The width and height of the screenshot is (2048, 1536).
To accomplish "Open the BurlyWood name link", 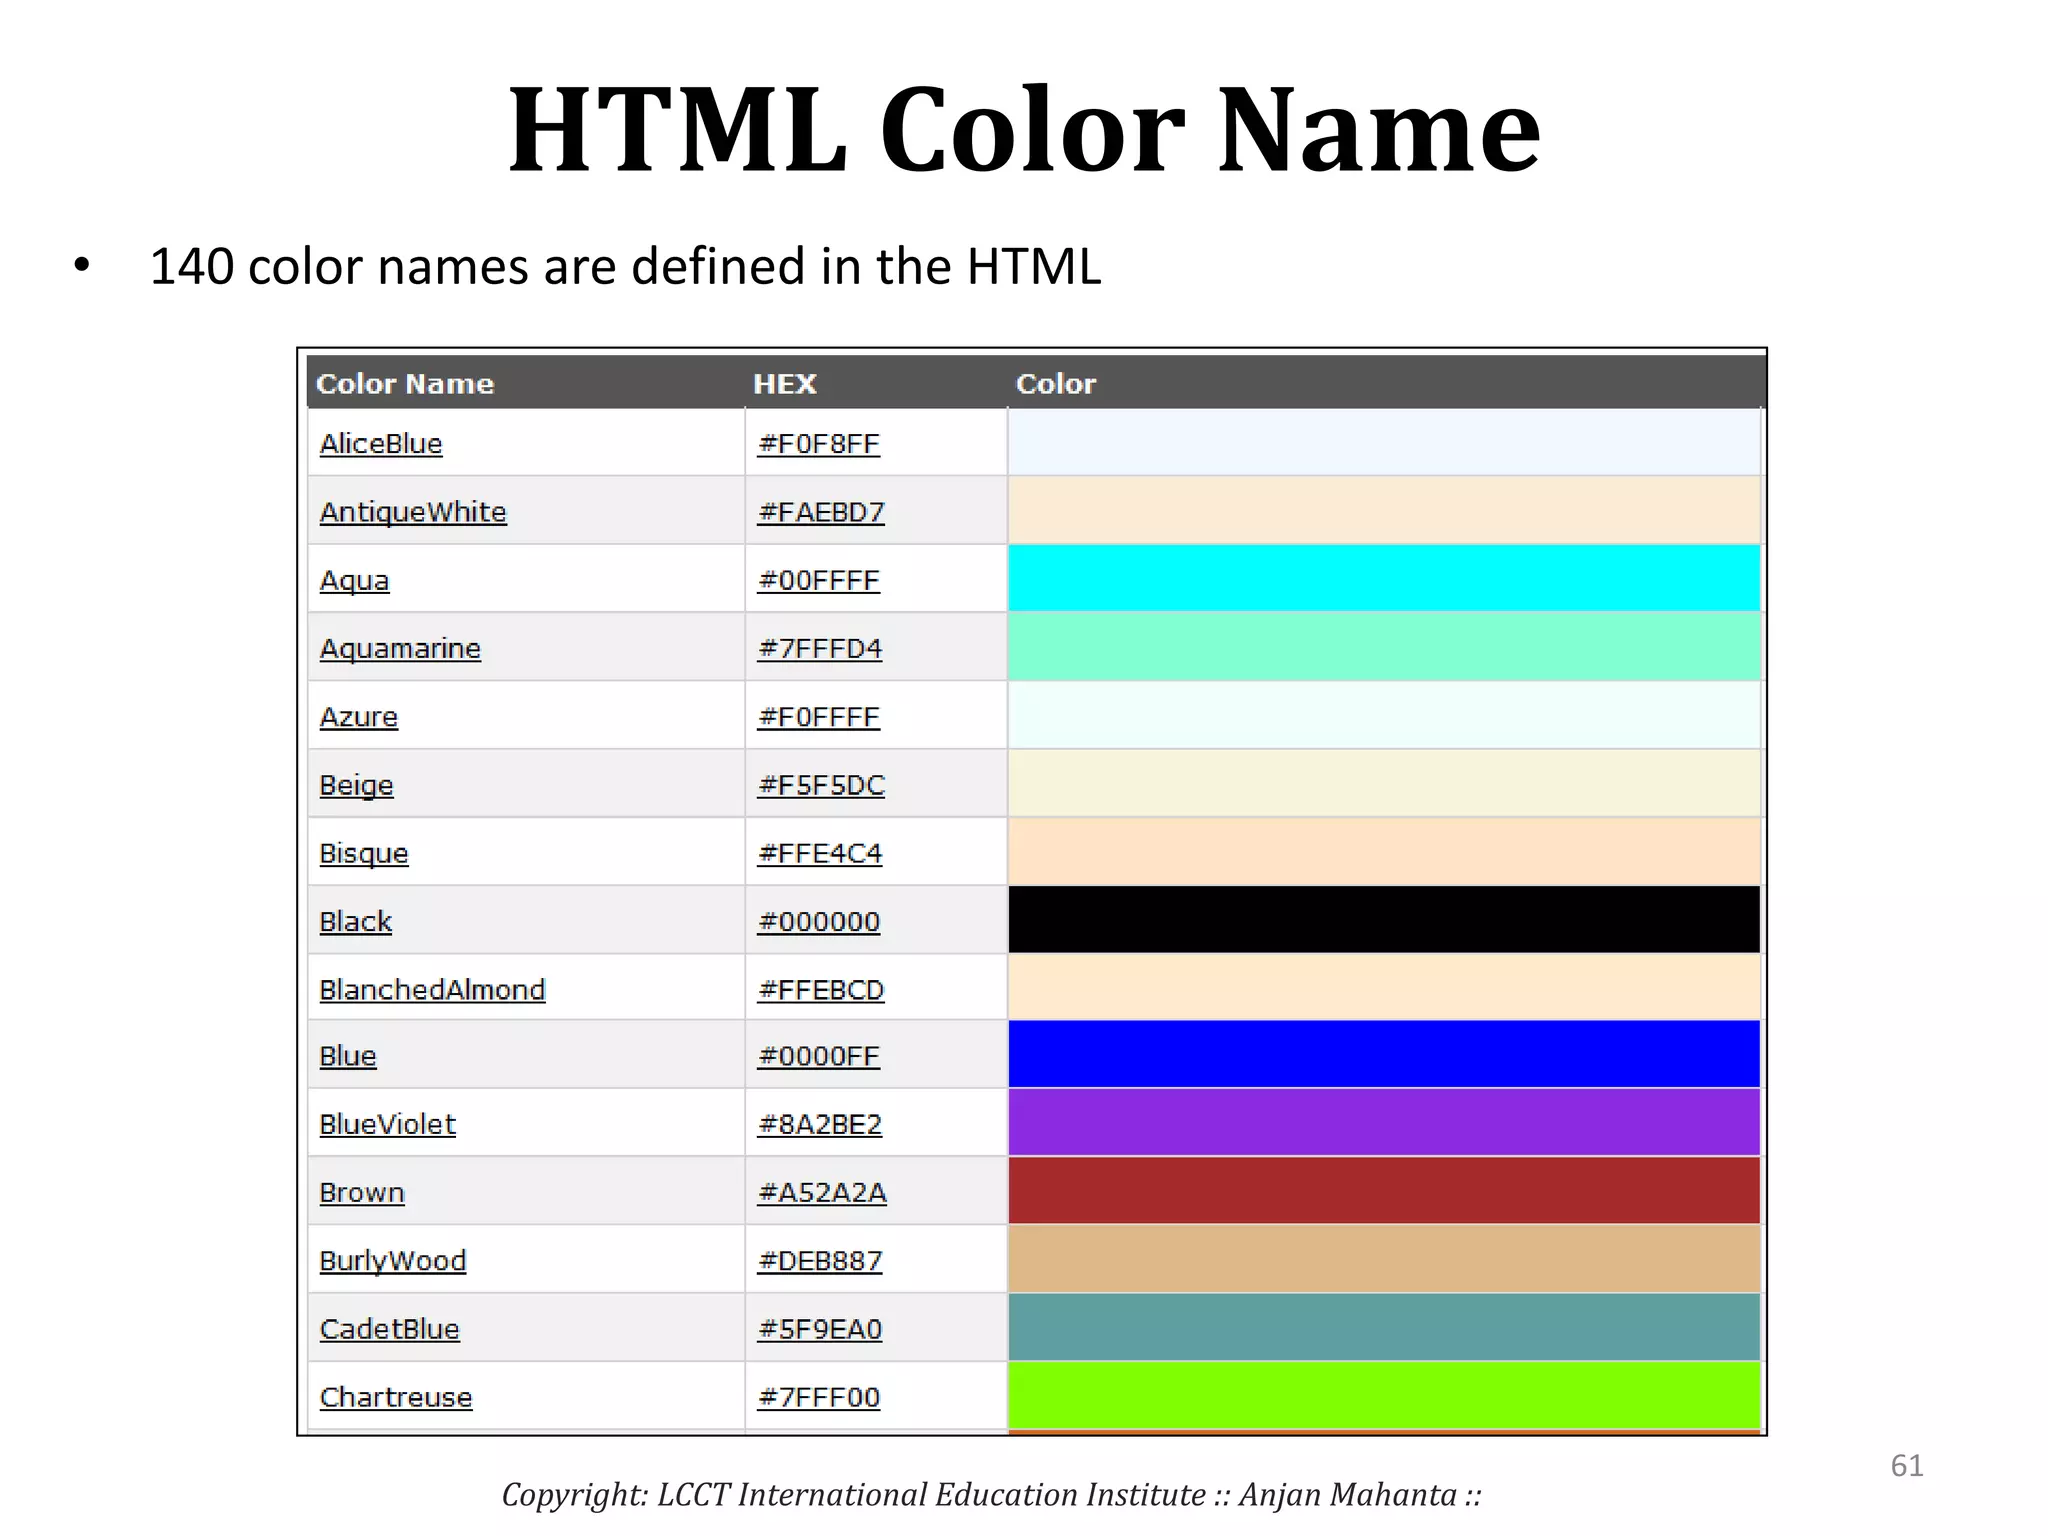I will 392,1261.
